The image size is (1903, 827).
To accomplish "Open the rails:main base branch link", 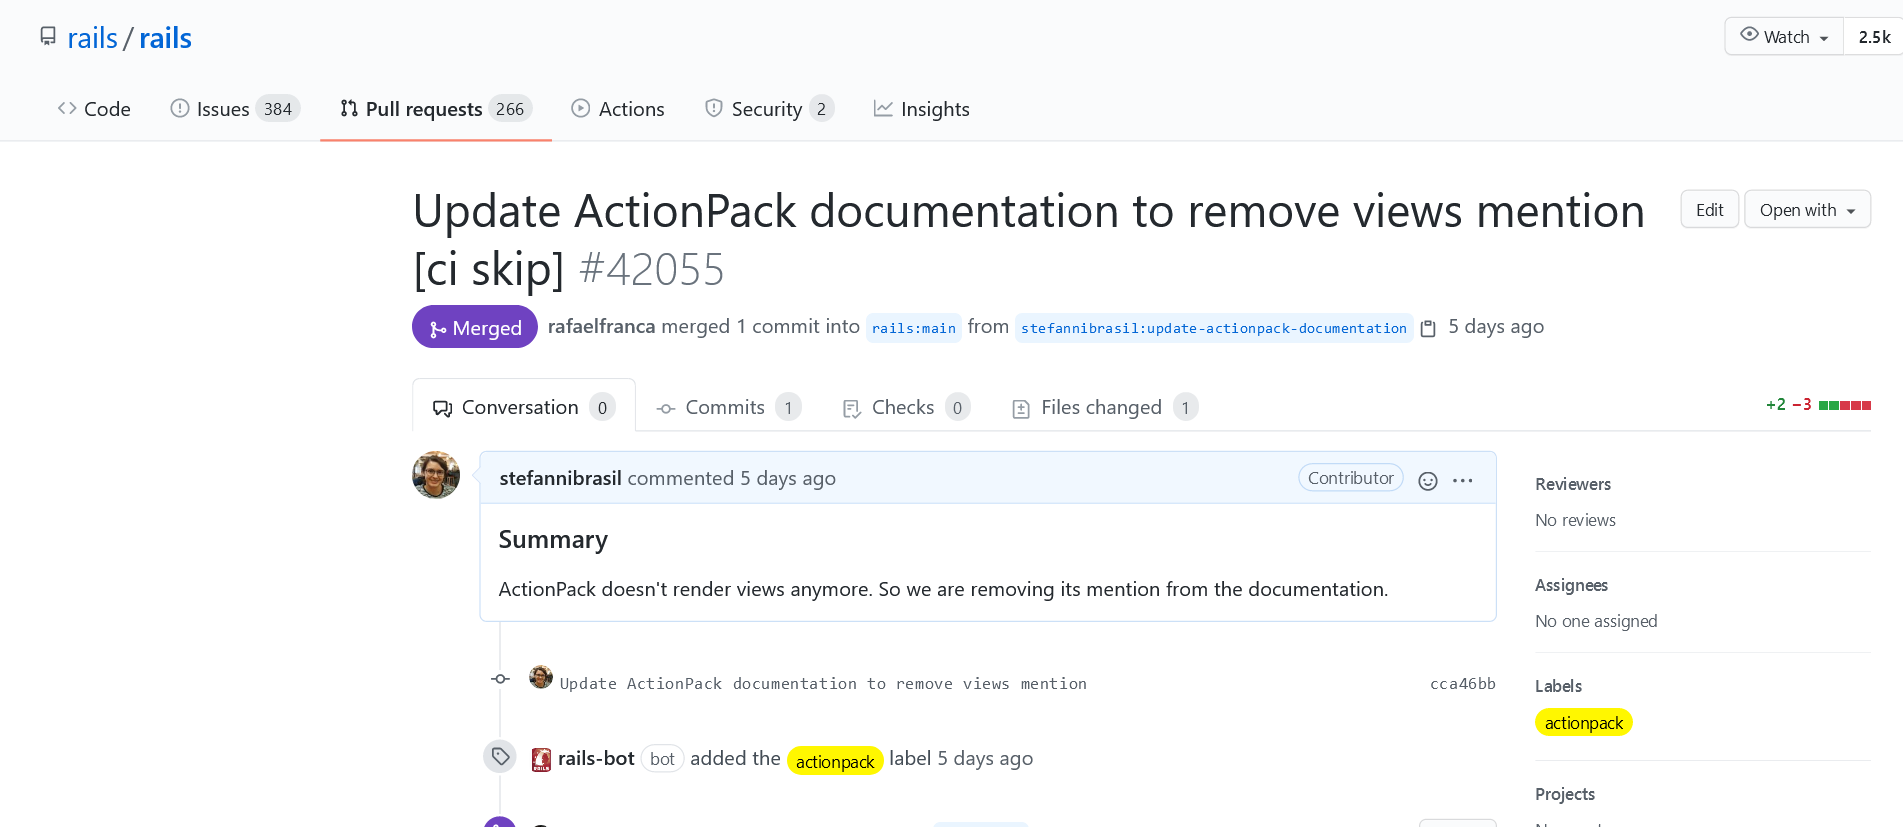I will [x=914, y=328].
